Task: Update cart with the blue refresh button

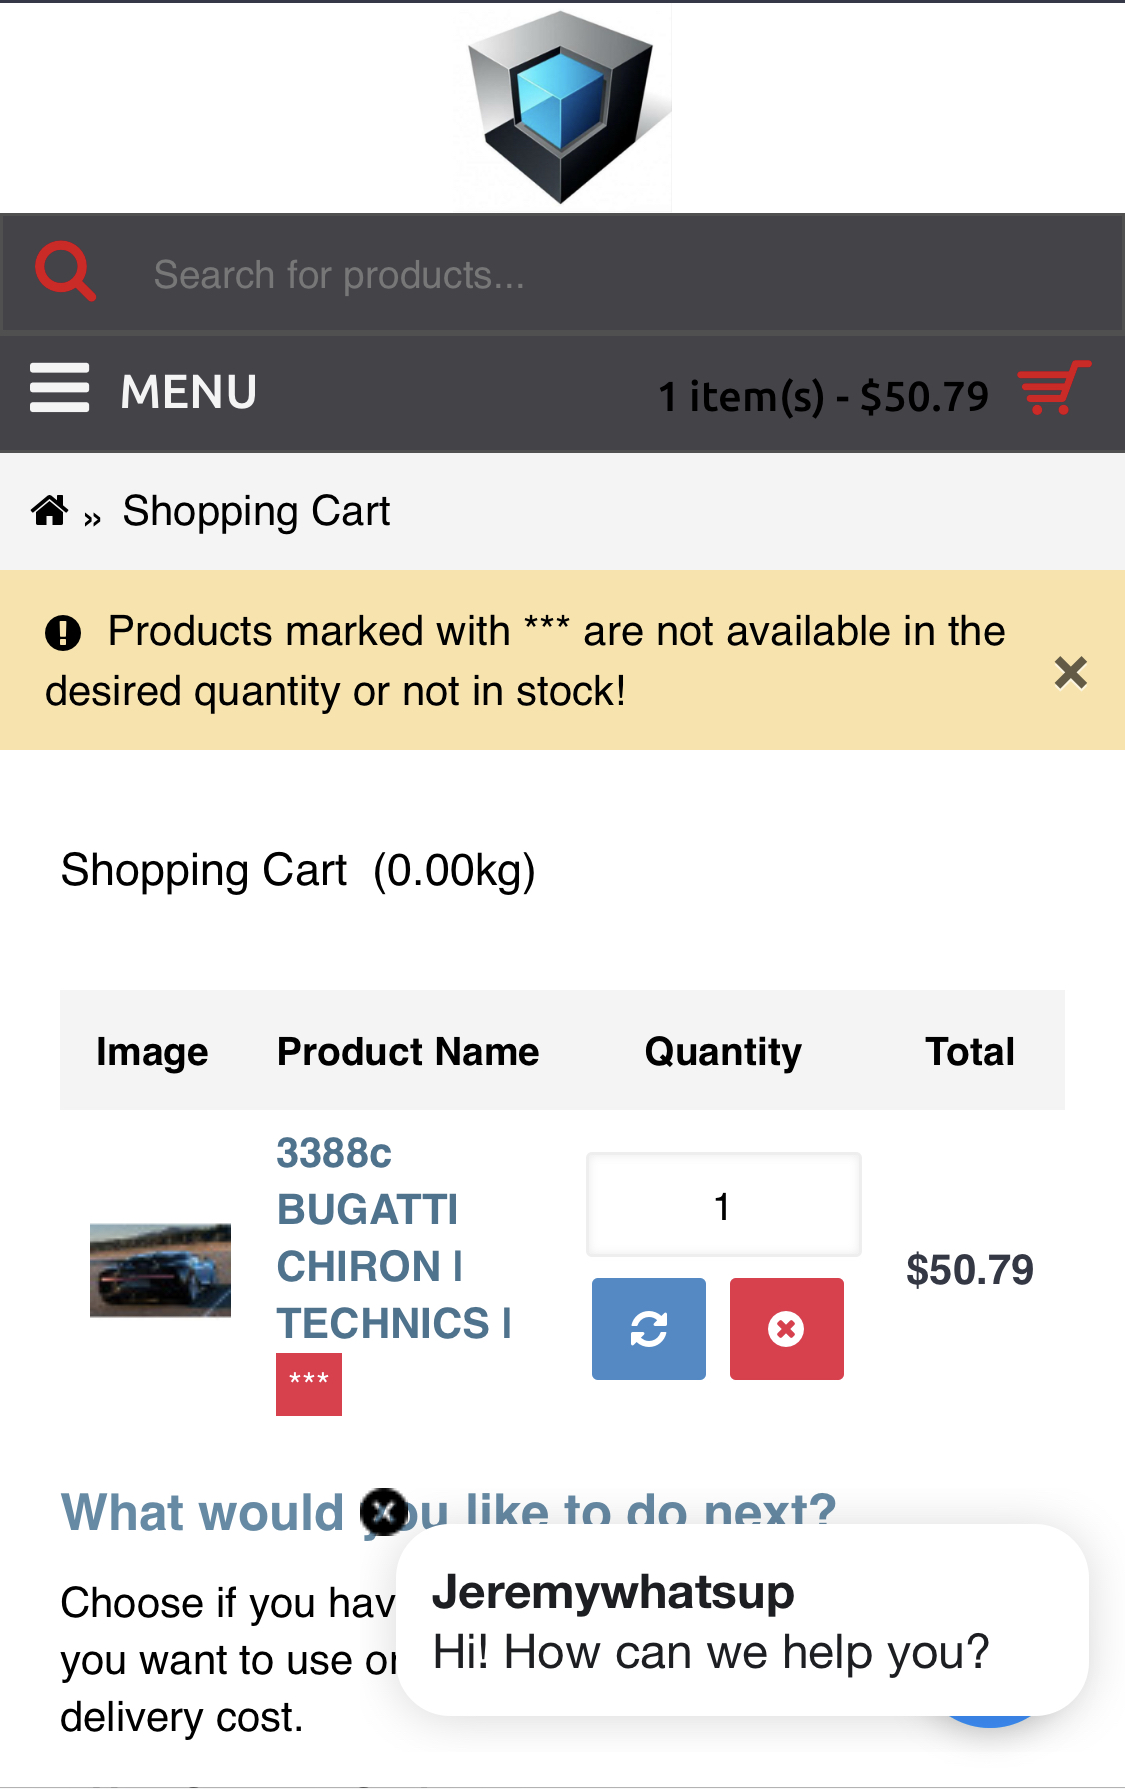Action: coord(649,1329)
